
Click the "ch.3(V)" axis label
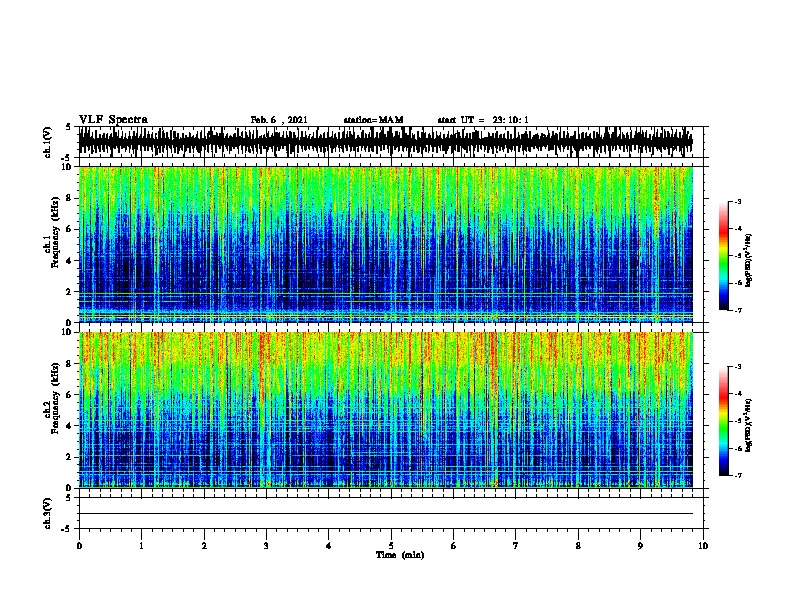tap(47, 513)
